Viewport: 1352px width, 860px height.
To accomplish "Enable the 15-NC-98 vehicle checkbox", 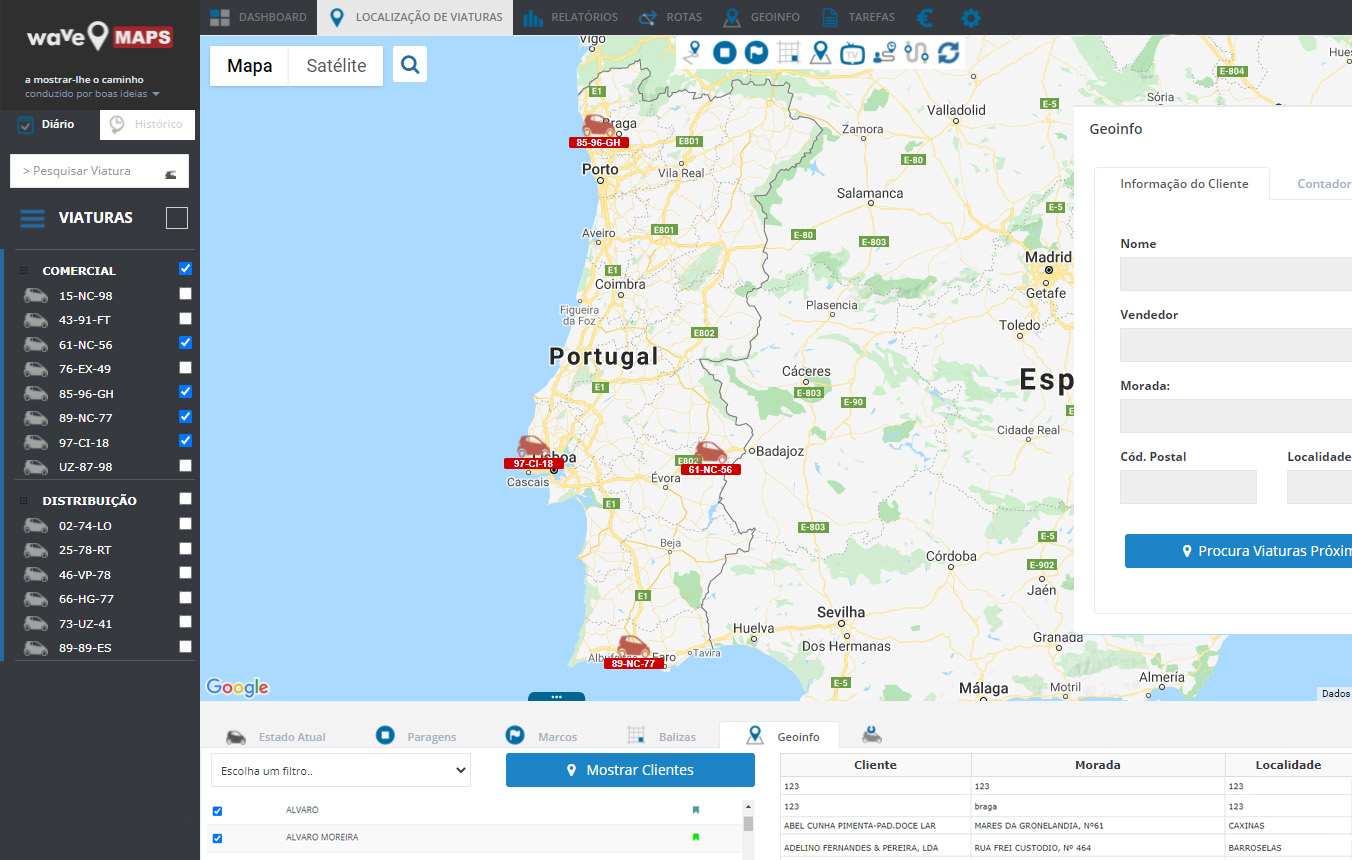I will pos(185,294).
